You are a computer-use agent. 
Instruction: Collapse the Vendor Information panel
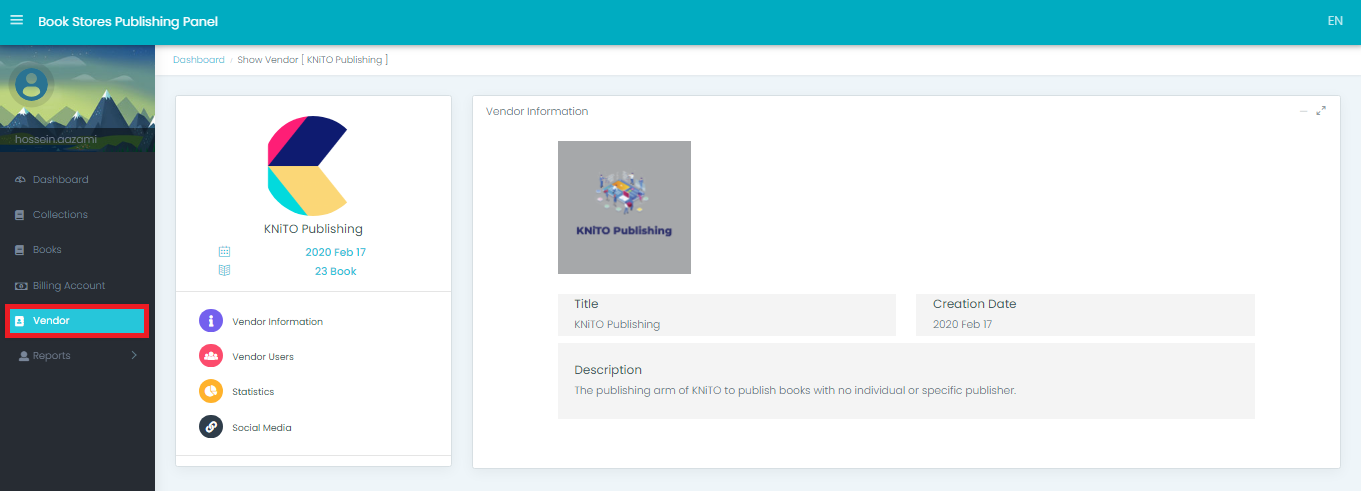[1303, 111]
